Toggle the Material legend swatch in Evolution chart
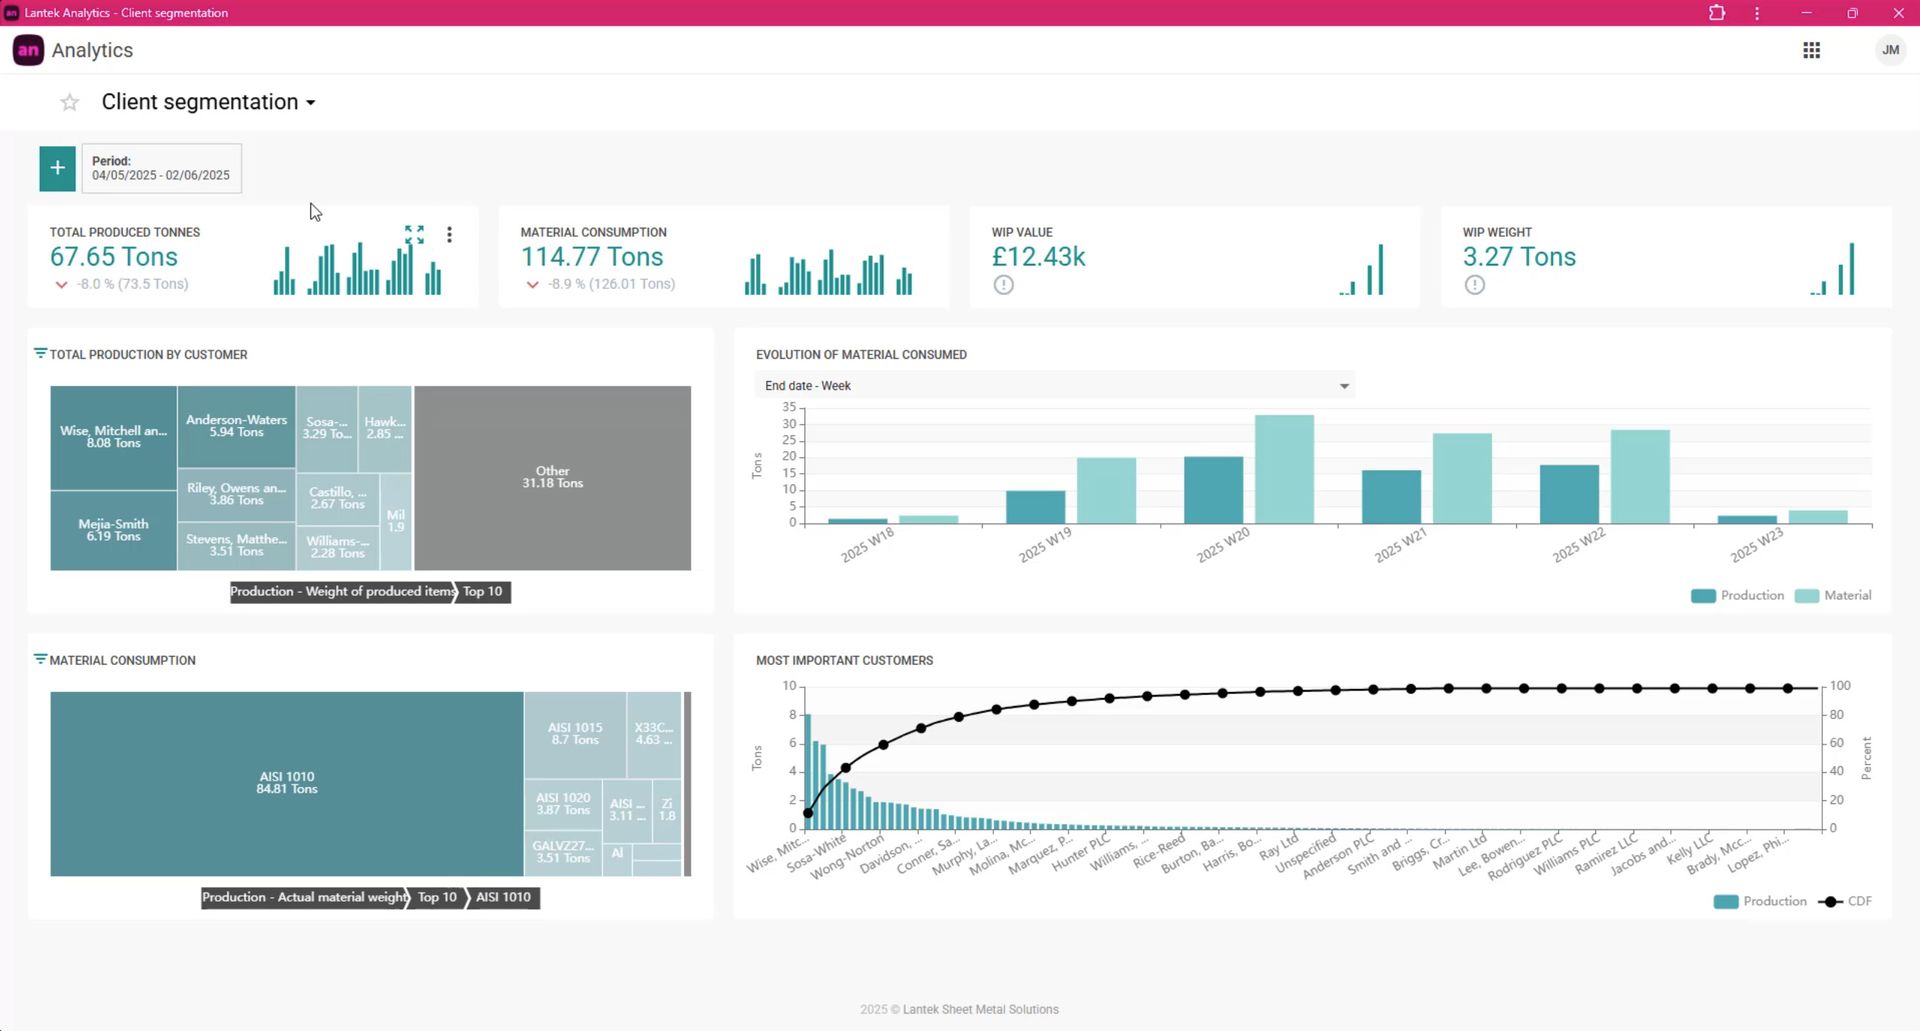Image resolution: width=1920 pixels, height=1031 pixels. [x=1806, y=596]
